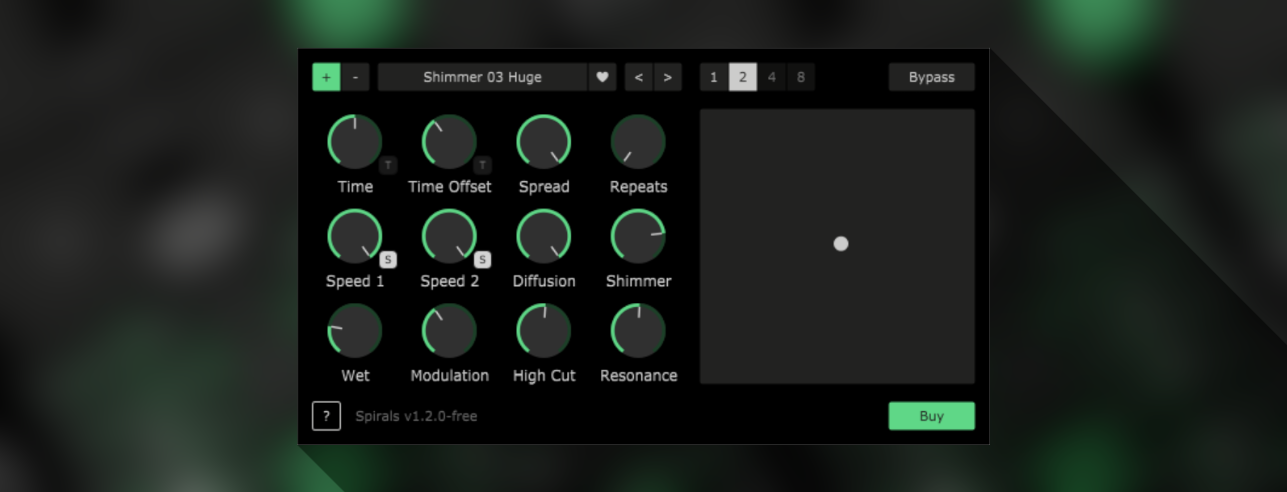Viewport: 1287px width, 492px height.
Task: Go to next preset with right arrow
Action: point(667,77)
